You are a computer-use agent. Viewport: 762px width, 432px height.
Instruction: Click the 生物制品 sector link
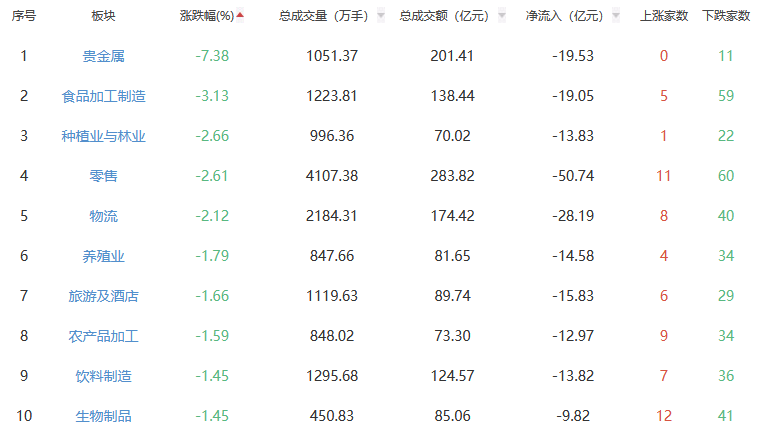(103, 416)
